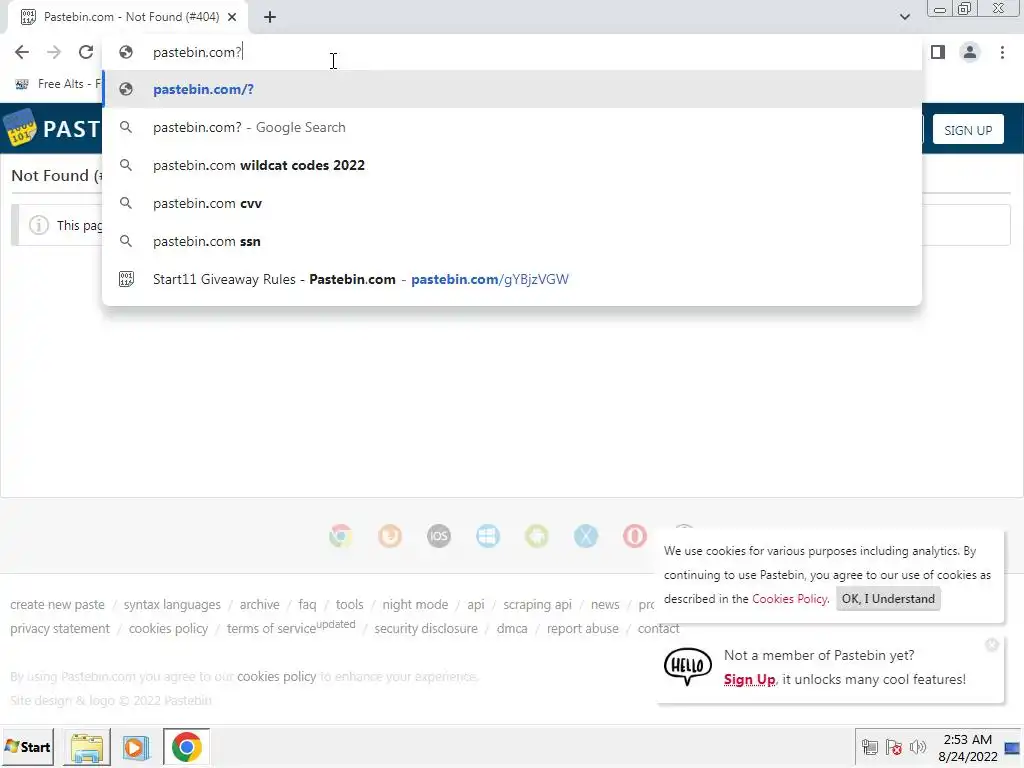
Task: Click the forward navigation arrow
Action: 54,52
